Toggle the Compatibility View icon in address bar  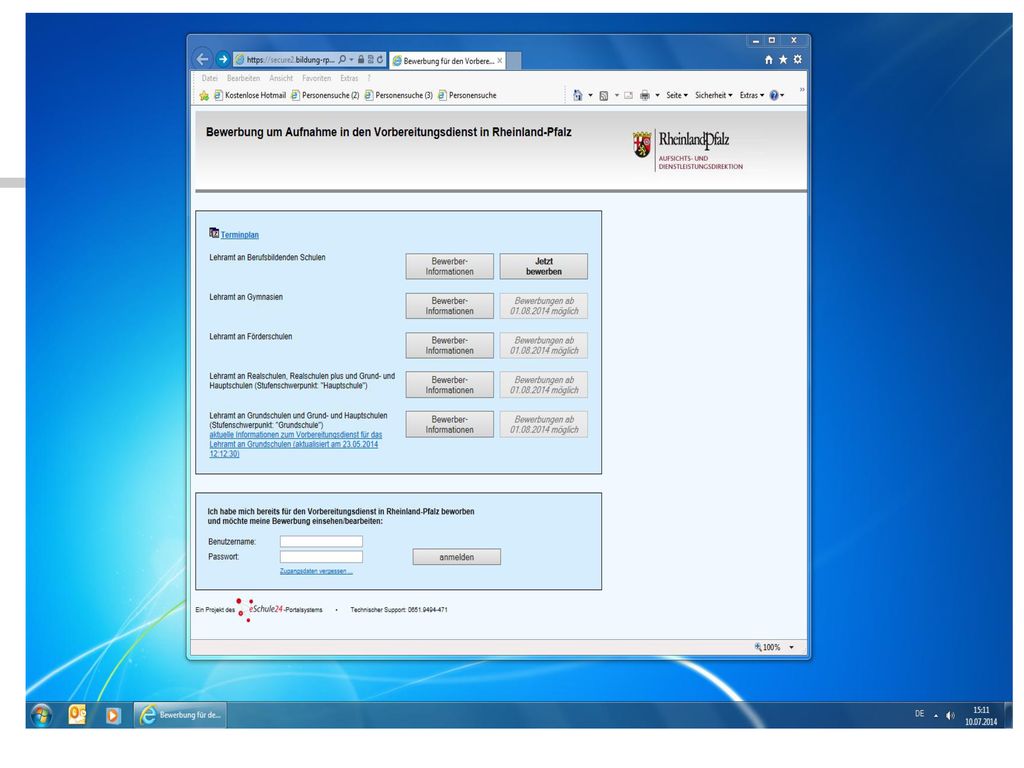[x=370, y=59]
